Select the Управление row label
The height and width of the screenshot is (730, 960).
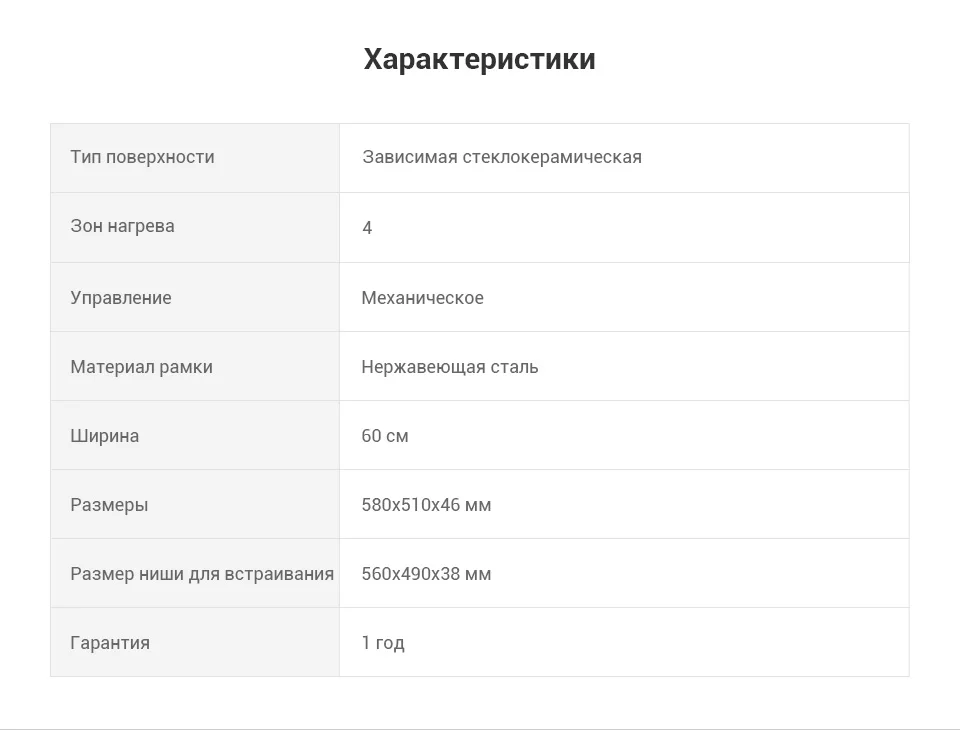121,298
